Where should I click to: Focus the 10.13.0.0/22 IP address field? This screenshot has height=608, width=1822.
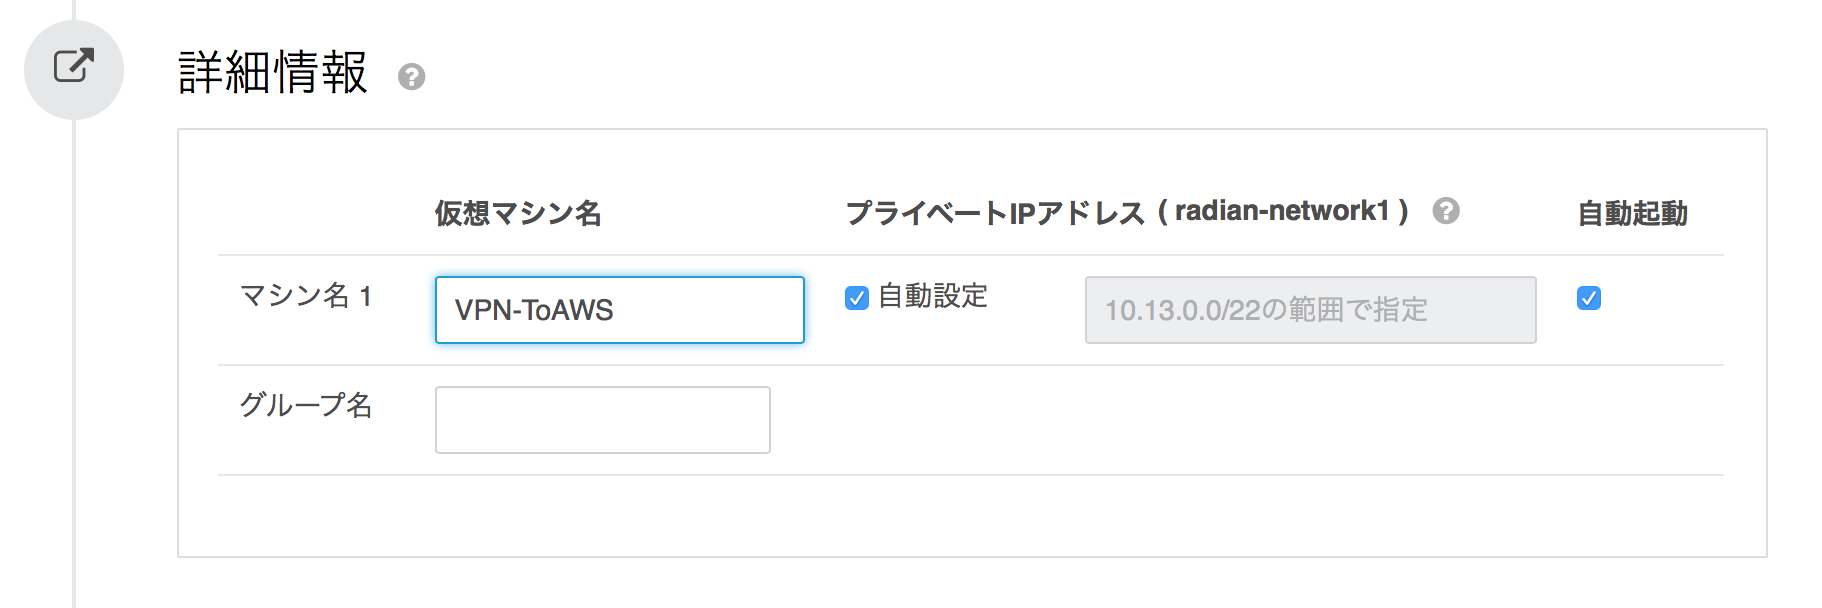click(1310, 310)
